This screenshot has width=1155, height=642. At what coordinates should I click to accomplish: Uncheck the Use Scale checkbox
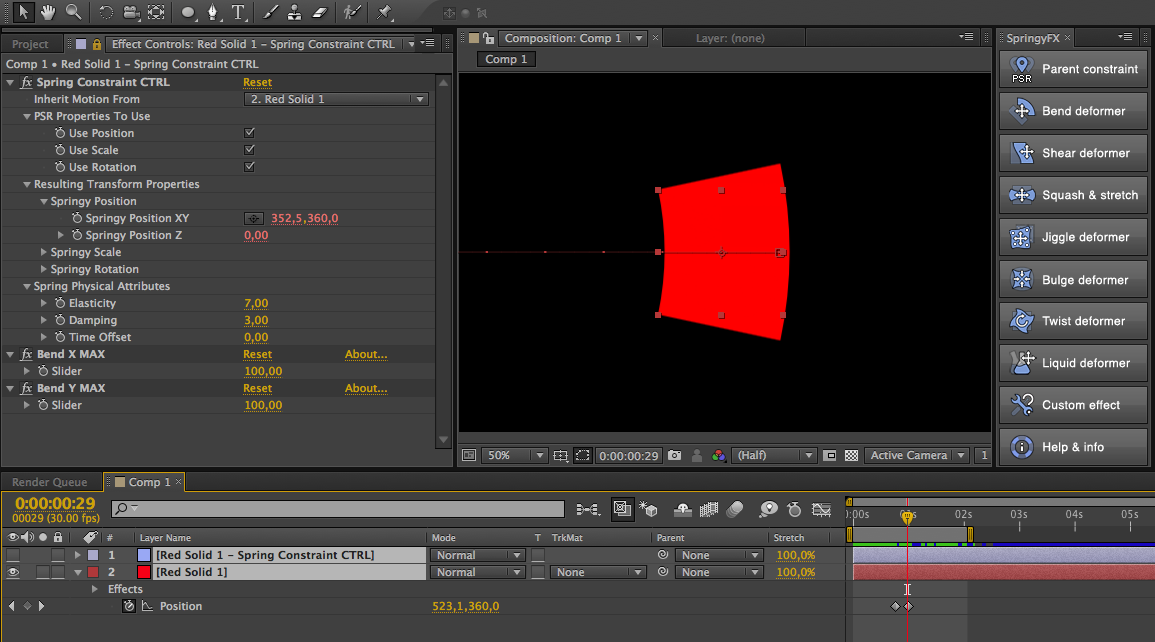click(249, 150)
